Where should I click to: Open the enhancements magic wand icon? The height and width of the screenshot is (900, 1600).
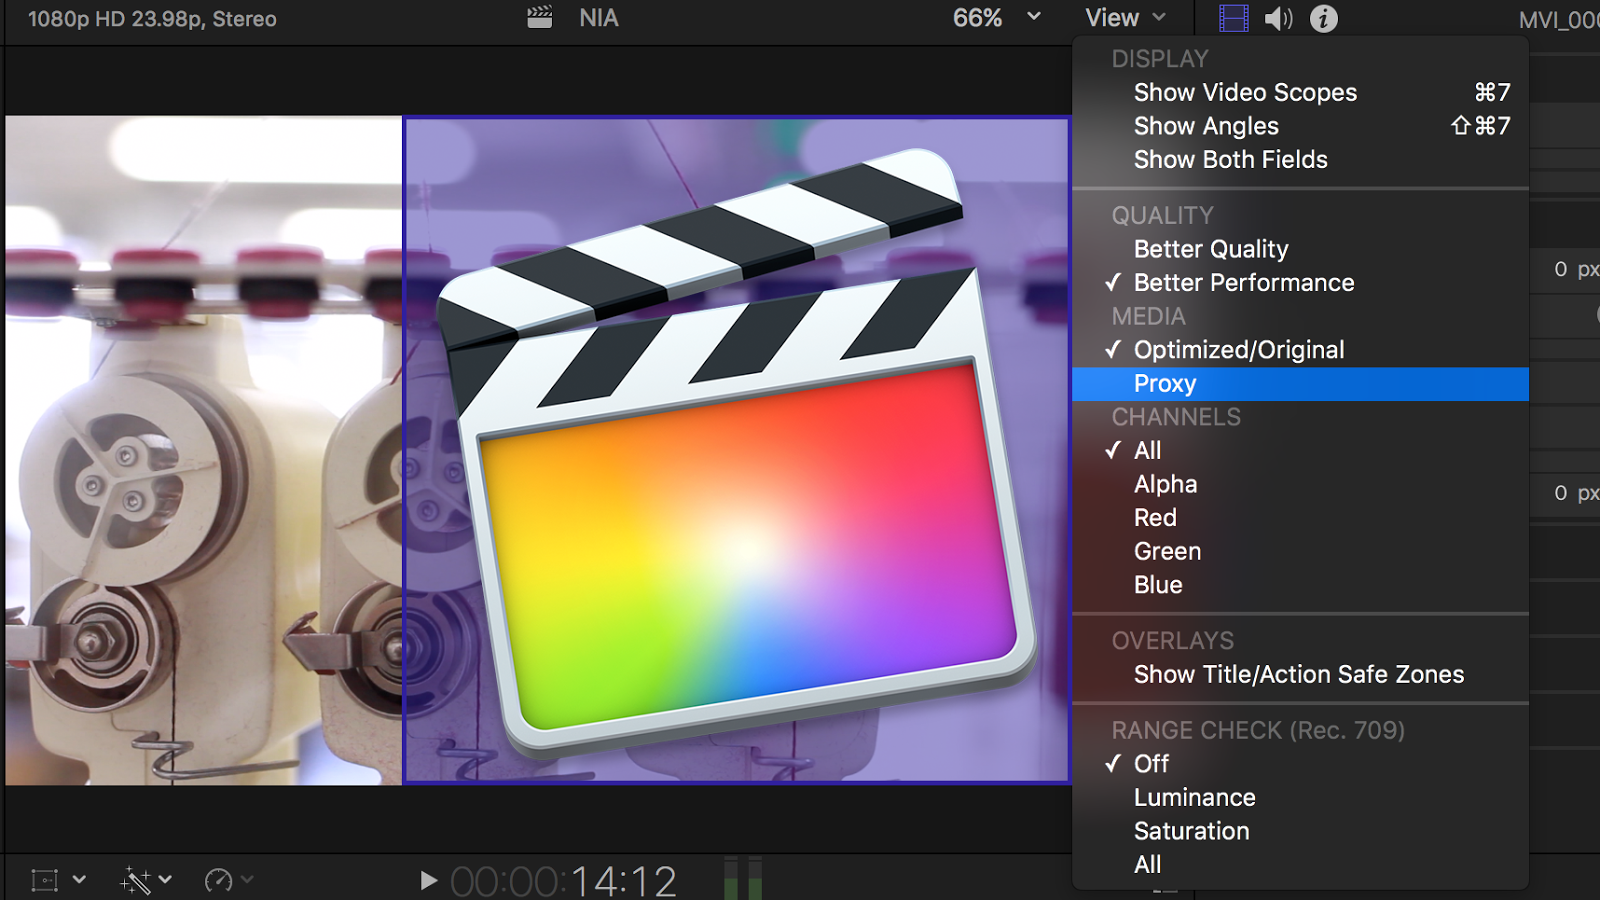(136, 880)
